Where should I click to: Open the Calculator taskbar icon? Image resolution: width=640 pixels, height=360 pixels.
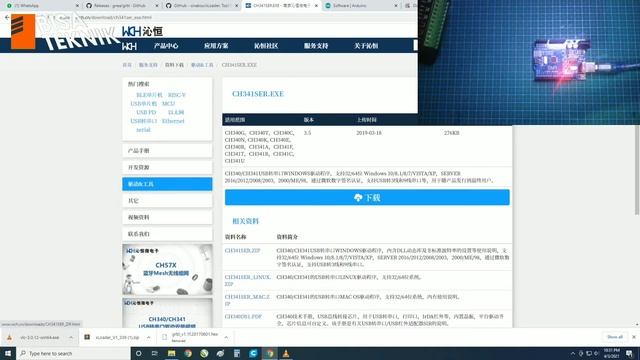coord(237,353)
